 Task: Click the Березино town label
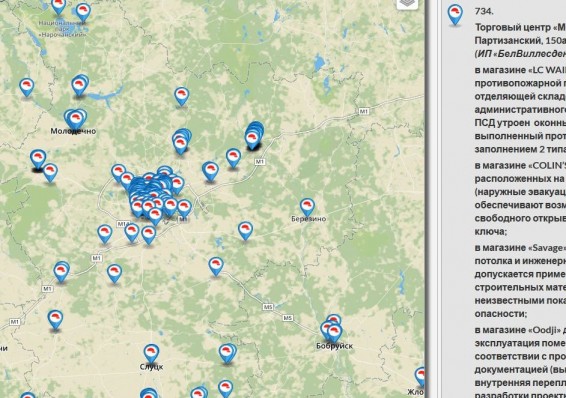(x=309, y=219)
